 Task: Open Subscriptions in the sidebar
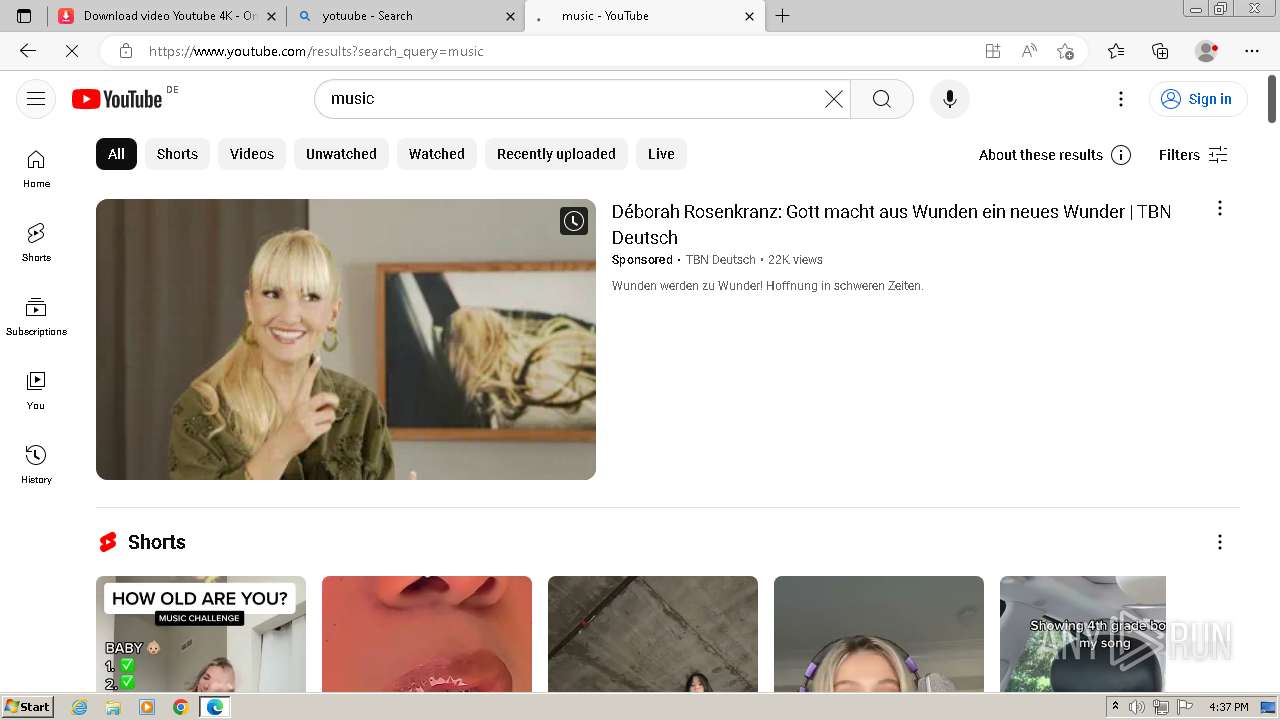click(x=36, y=317)
